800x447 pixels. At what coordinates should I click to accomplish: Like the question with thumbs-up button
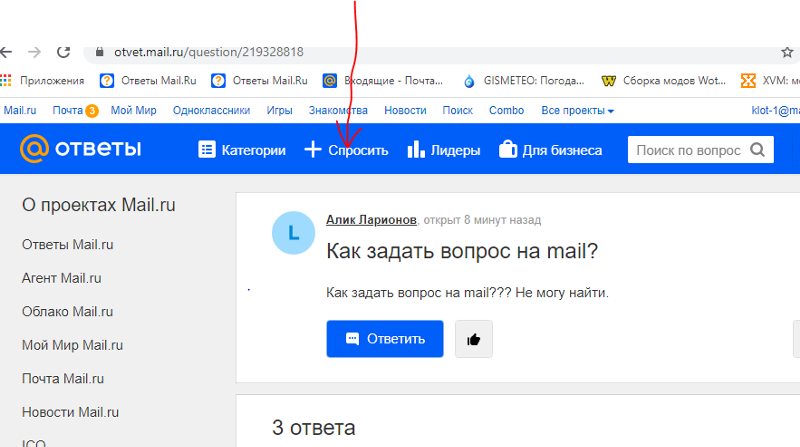(474, 339)
